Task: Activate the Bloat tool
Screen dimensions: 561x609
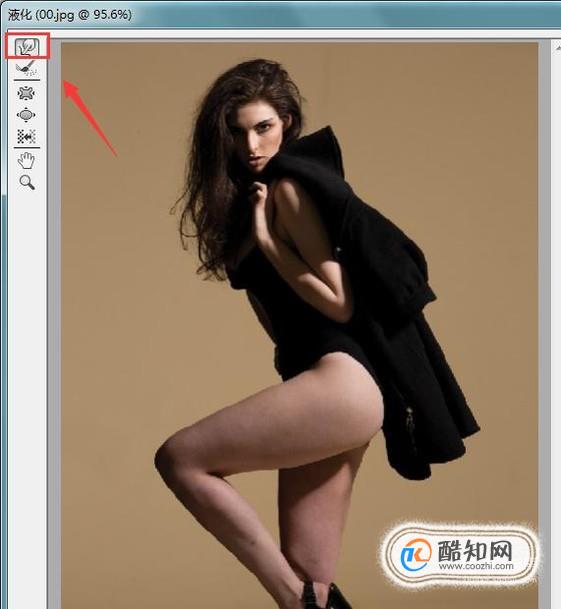Action: tap(26, 115)
